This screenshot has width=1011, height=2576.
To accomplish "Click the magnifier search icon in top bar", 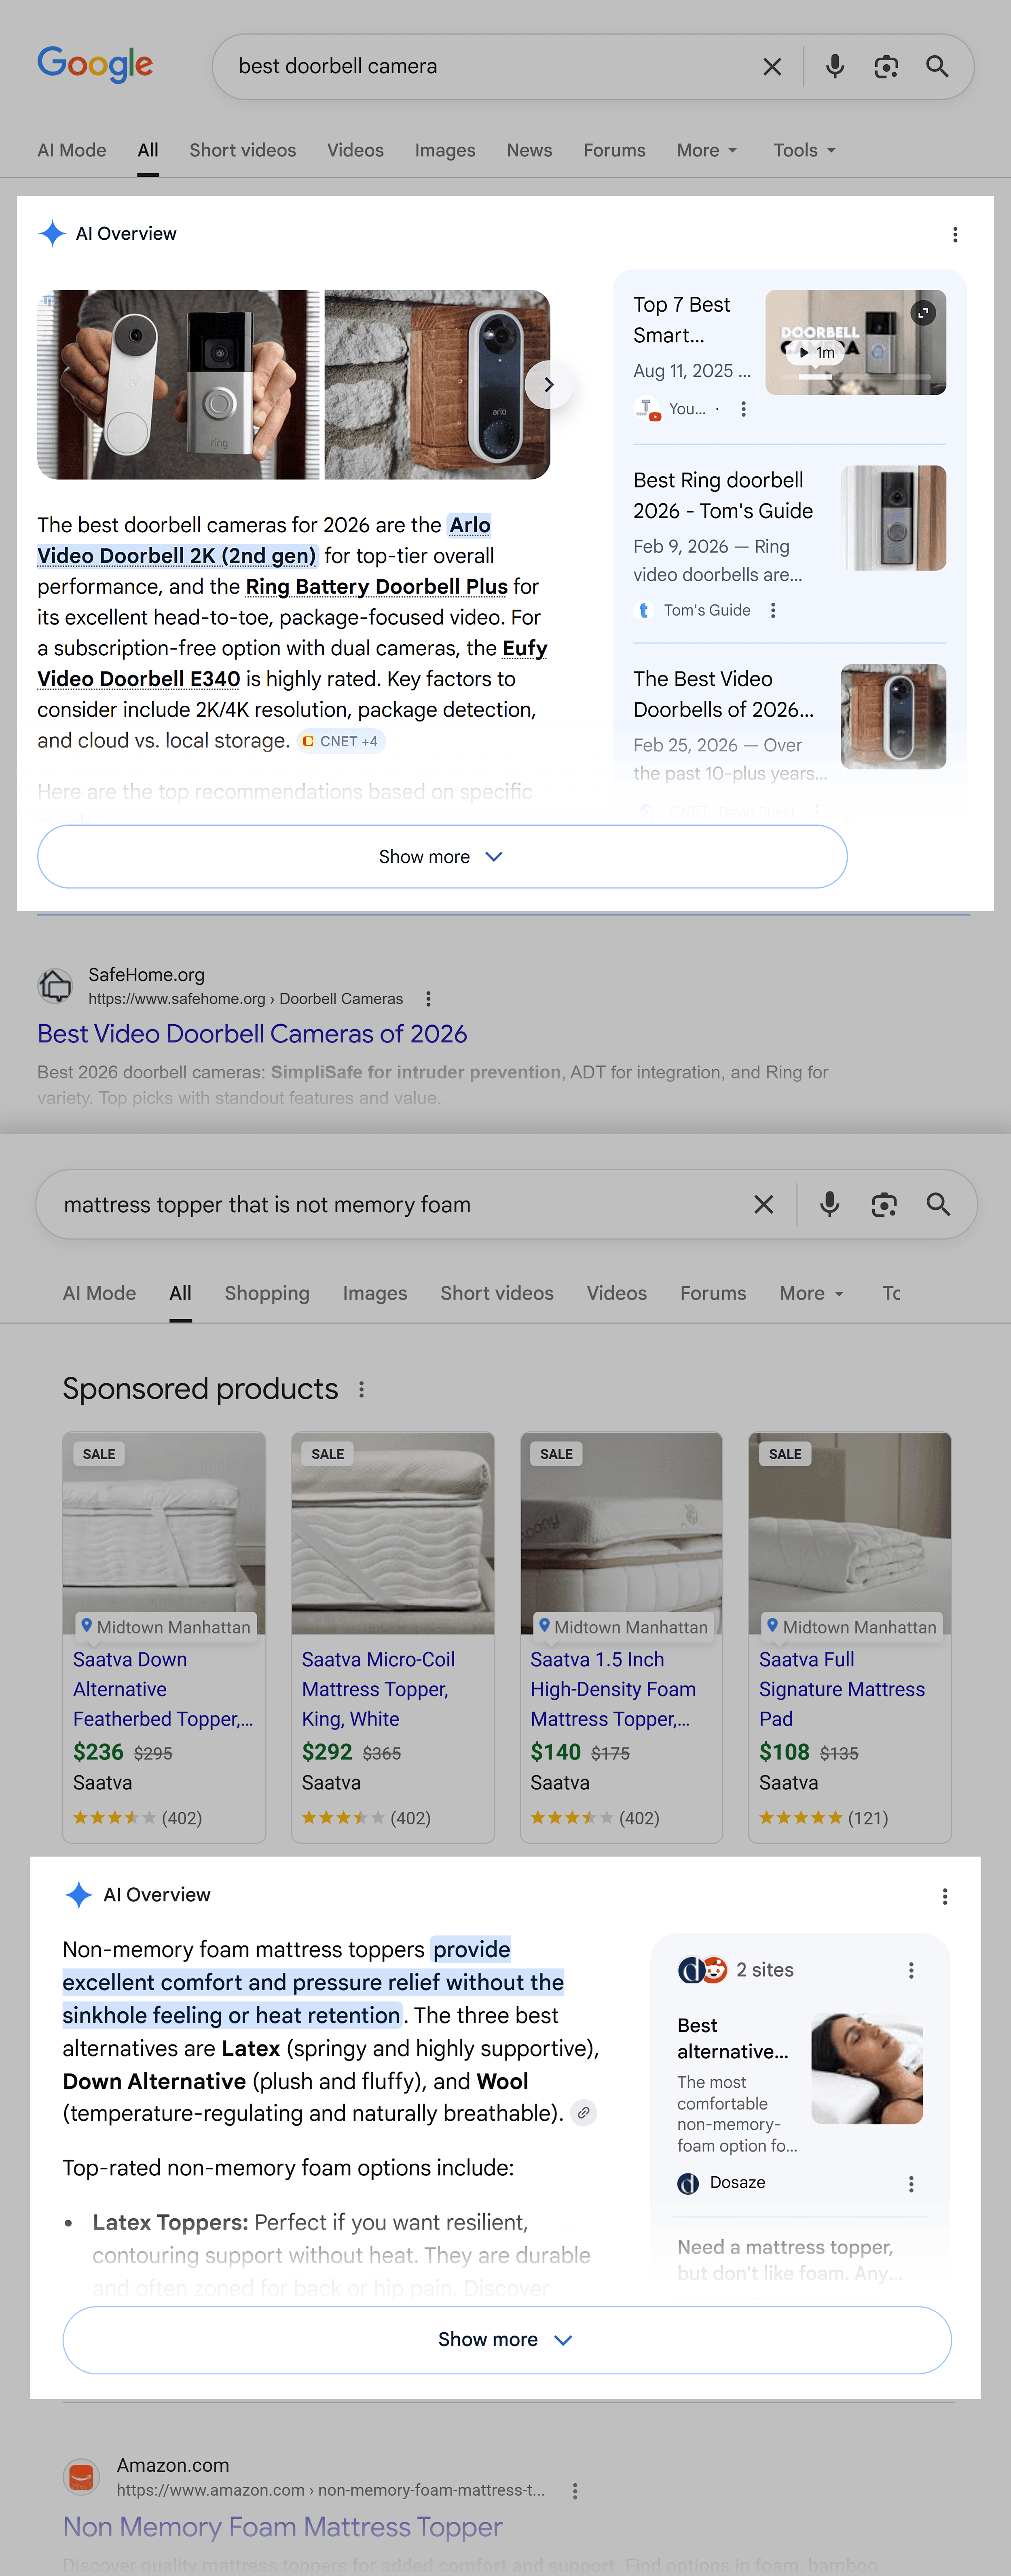I will pos(937,67).
